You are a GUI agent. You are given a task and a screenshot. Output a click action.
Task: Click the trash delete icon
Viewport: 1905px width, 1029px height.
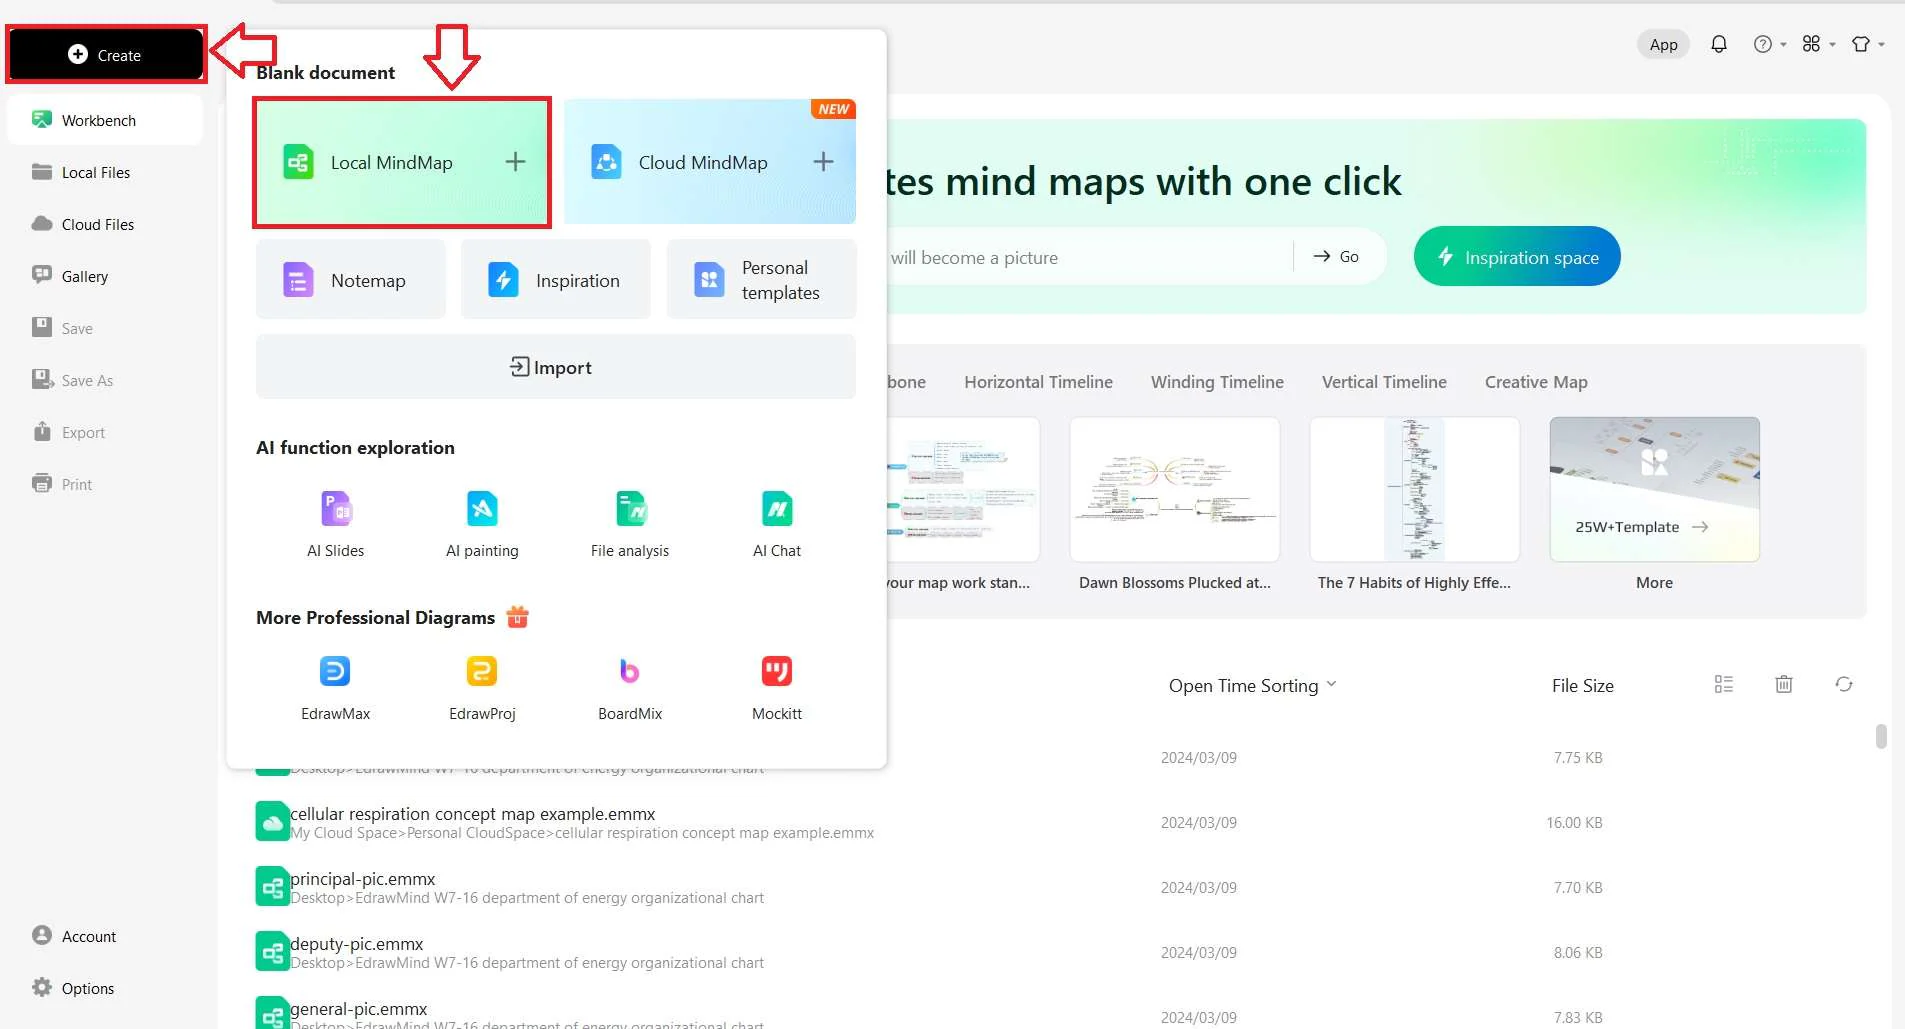[x=1784, y=684]
